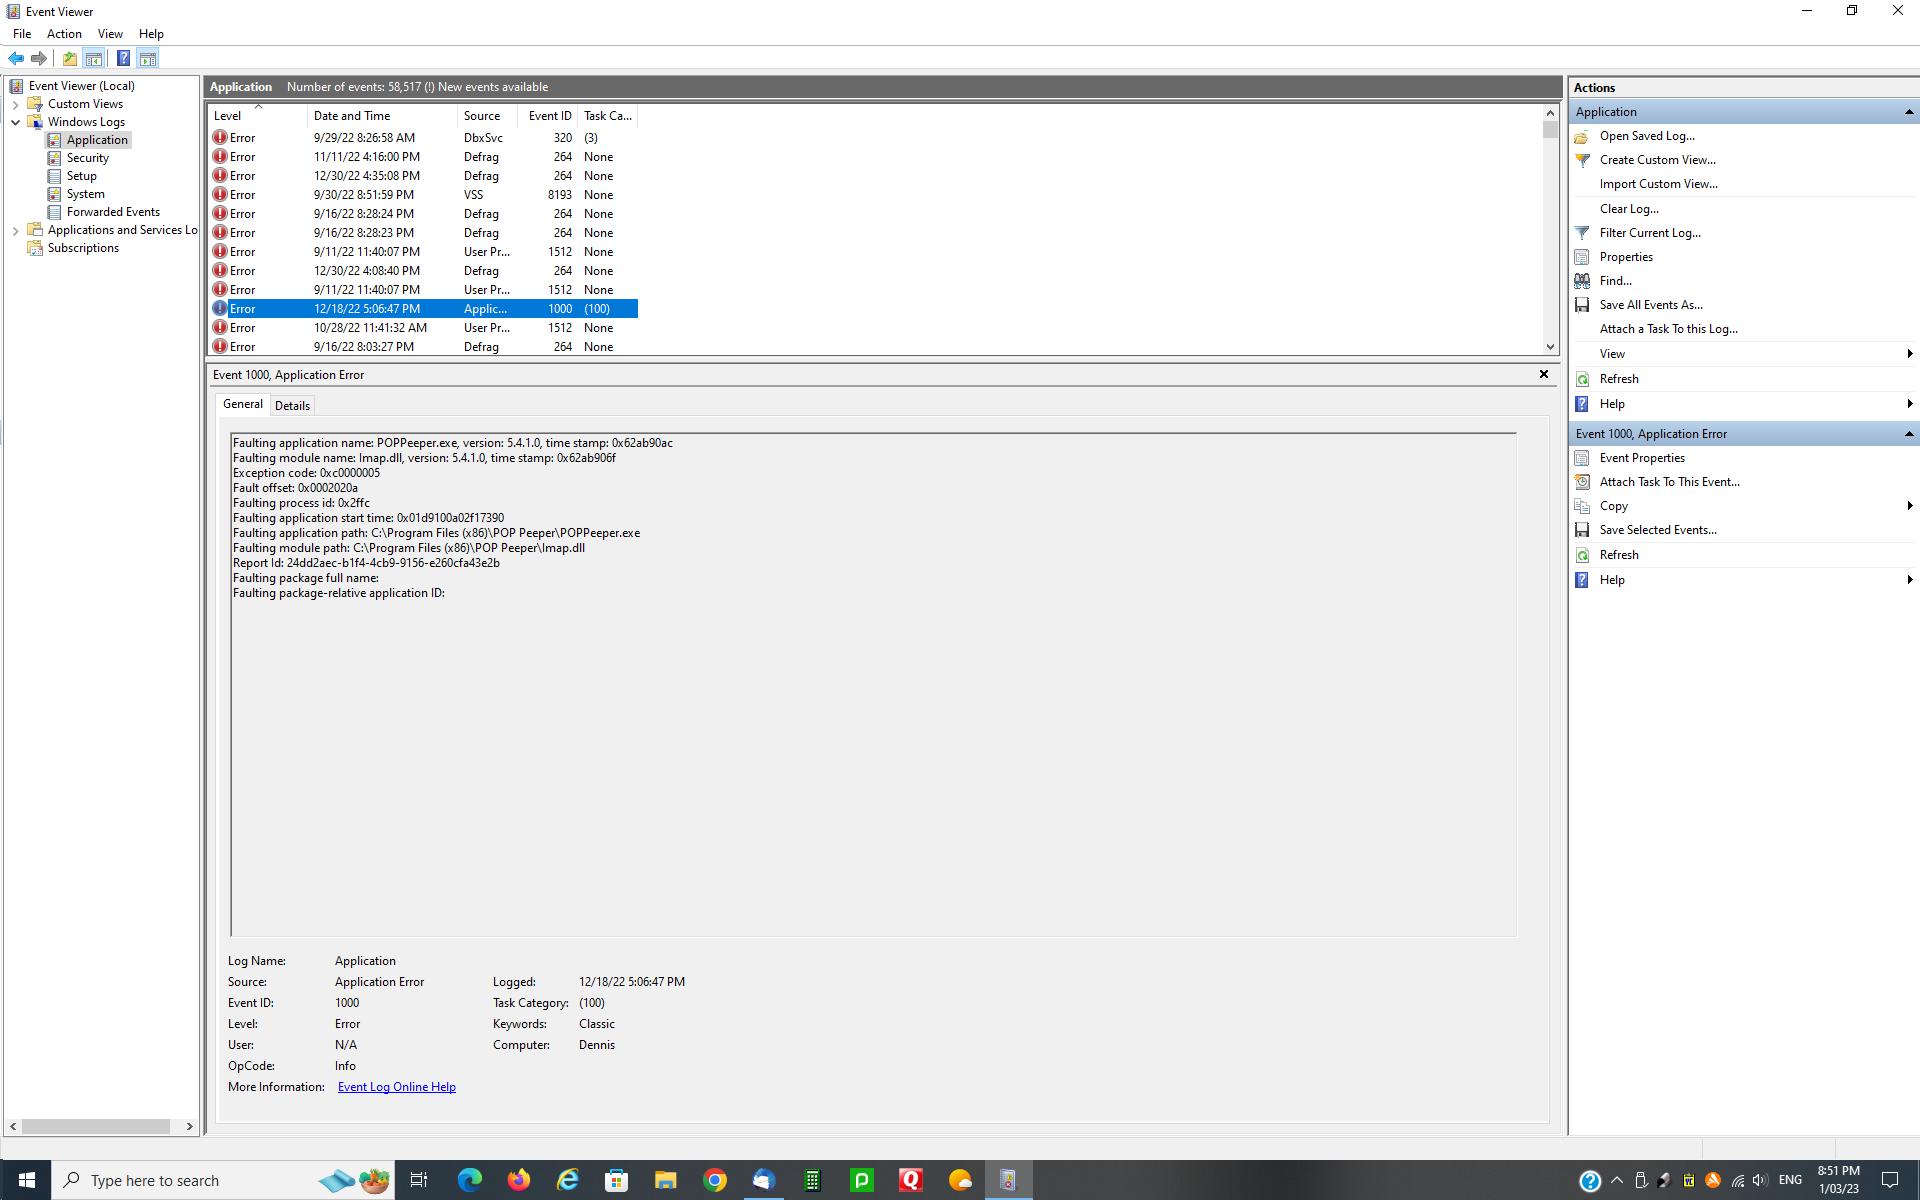The width and height of the screenshot is (1920, 1200).
Task: Open the Help menu
Action: [151, 34]
